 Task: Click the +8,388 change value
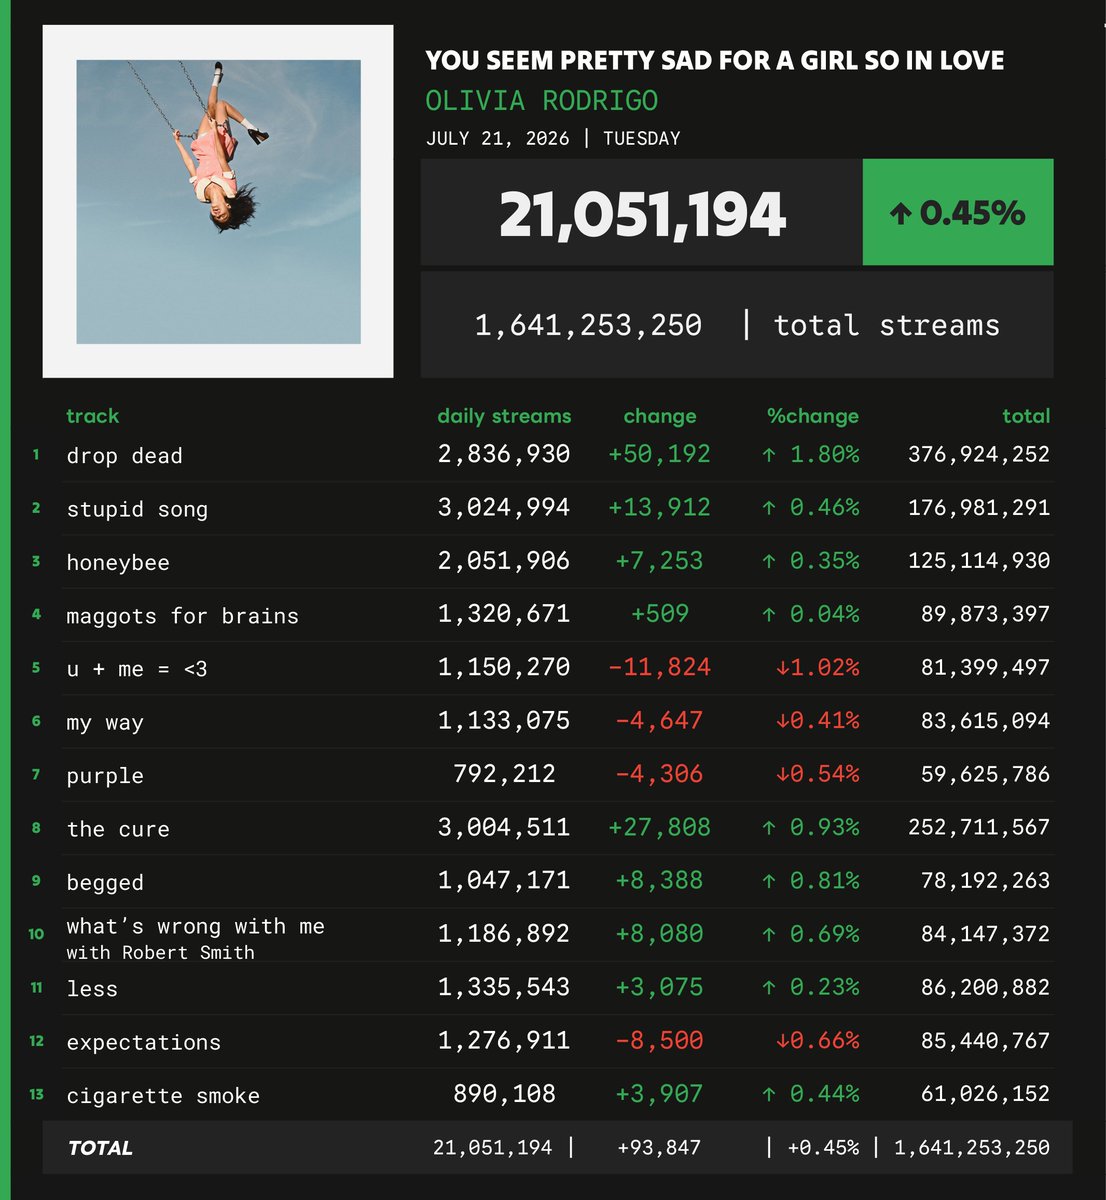tap(660, 881)
